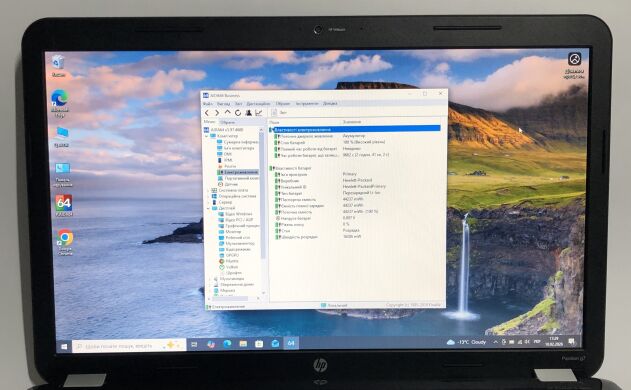Open the weather widget showing Cloudy

[x=466, y=342]
